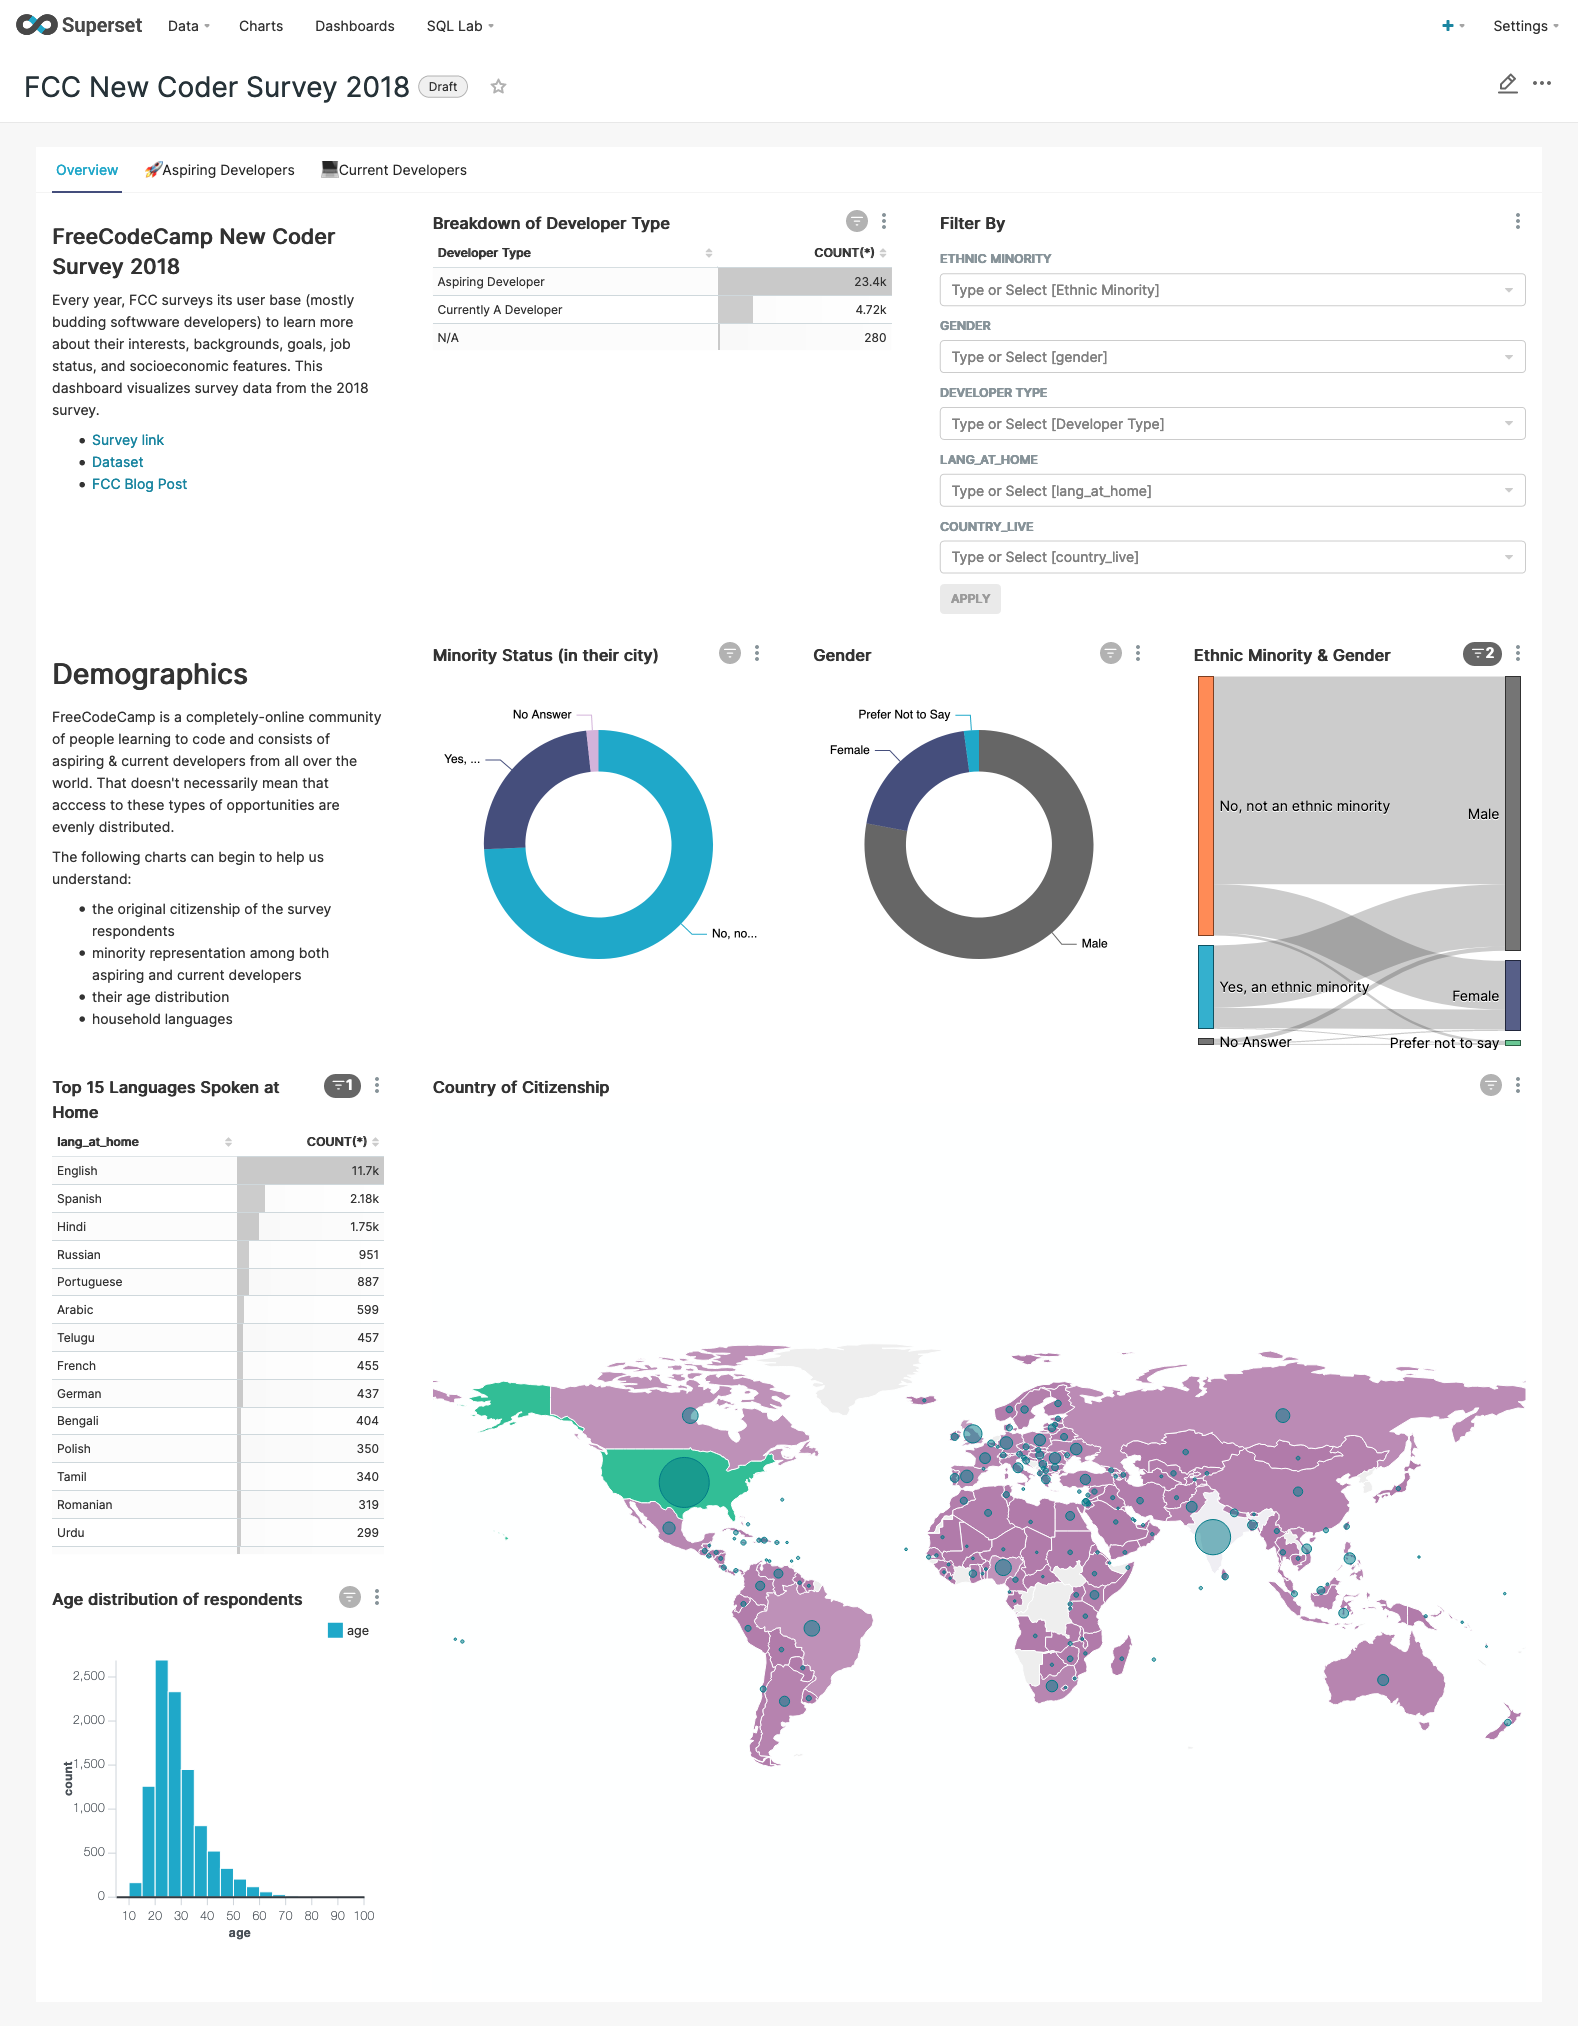Open the gender filter dropdown
The height and width of the screenshot is (2026, 1578).
click(1232, 357)
